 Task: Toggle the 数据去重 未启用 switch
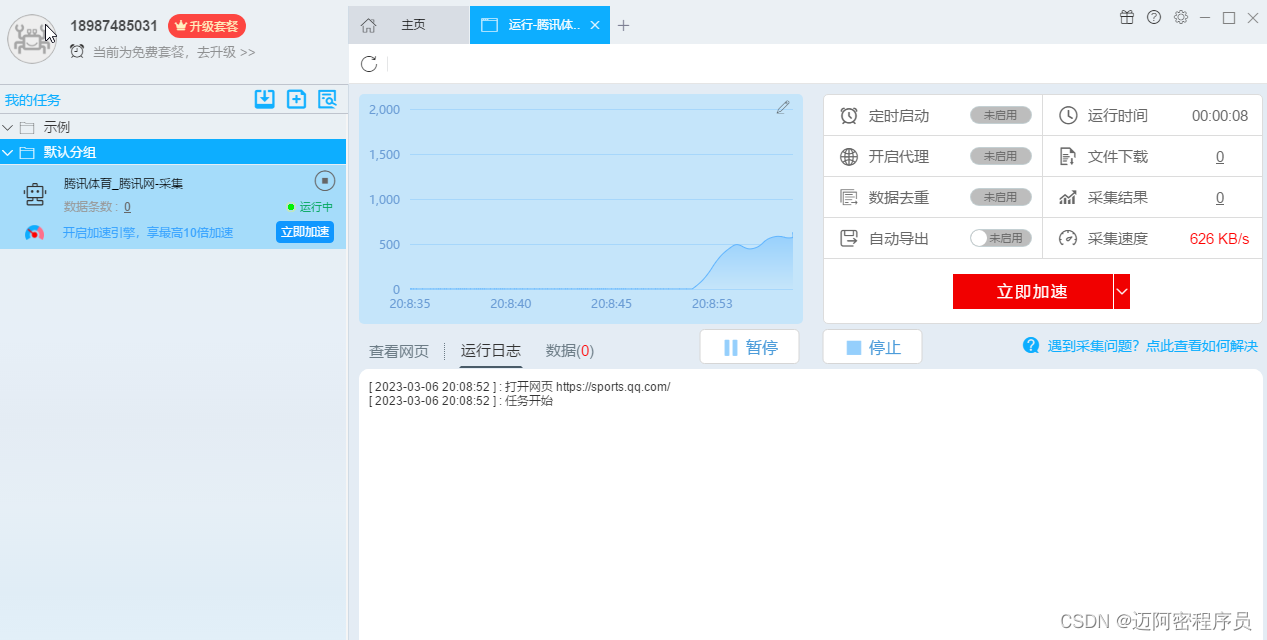[1000, 197]
